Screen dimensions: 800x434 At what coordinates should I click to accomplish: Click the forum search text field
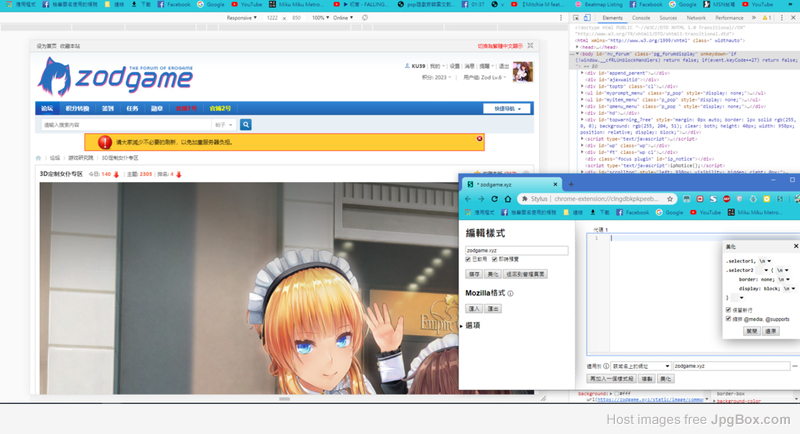click(127, 124)
